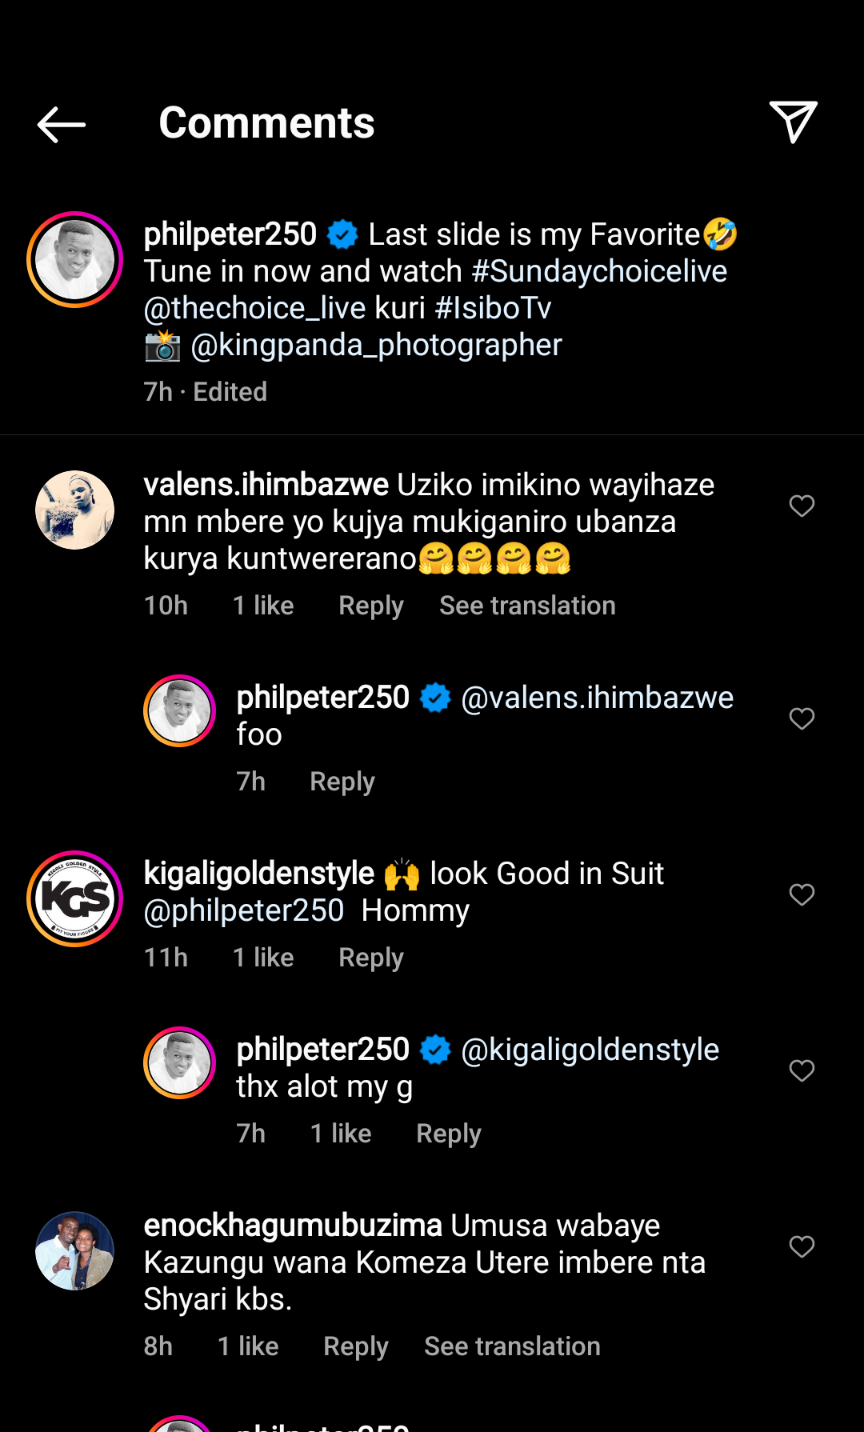Open the @thechoice_live mention

(x=254, y=309)
